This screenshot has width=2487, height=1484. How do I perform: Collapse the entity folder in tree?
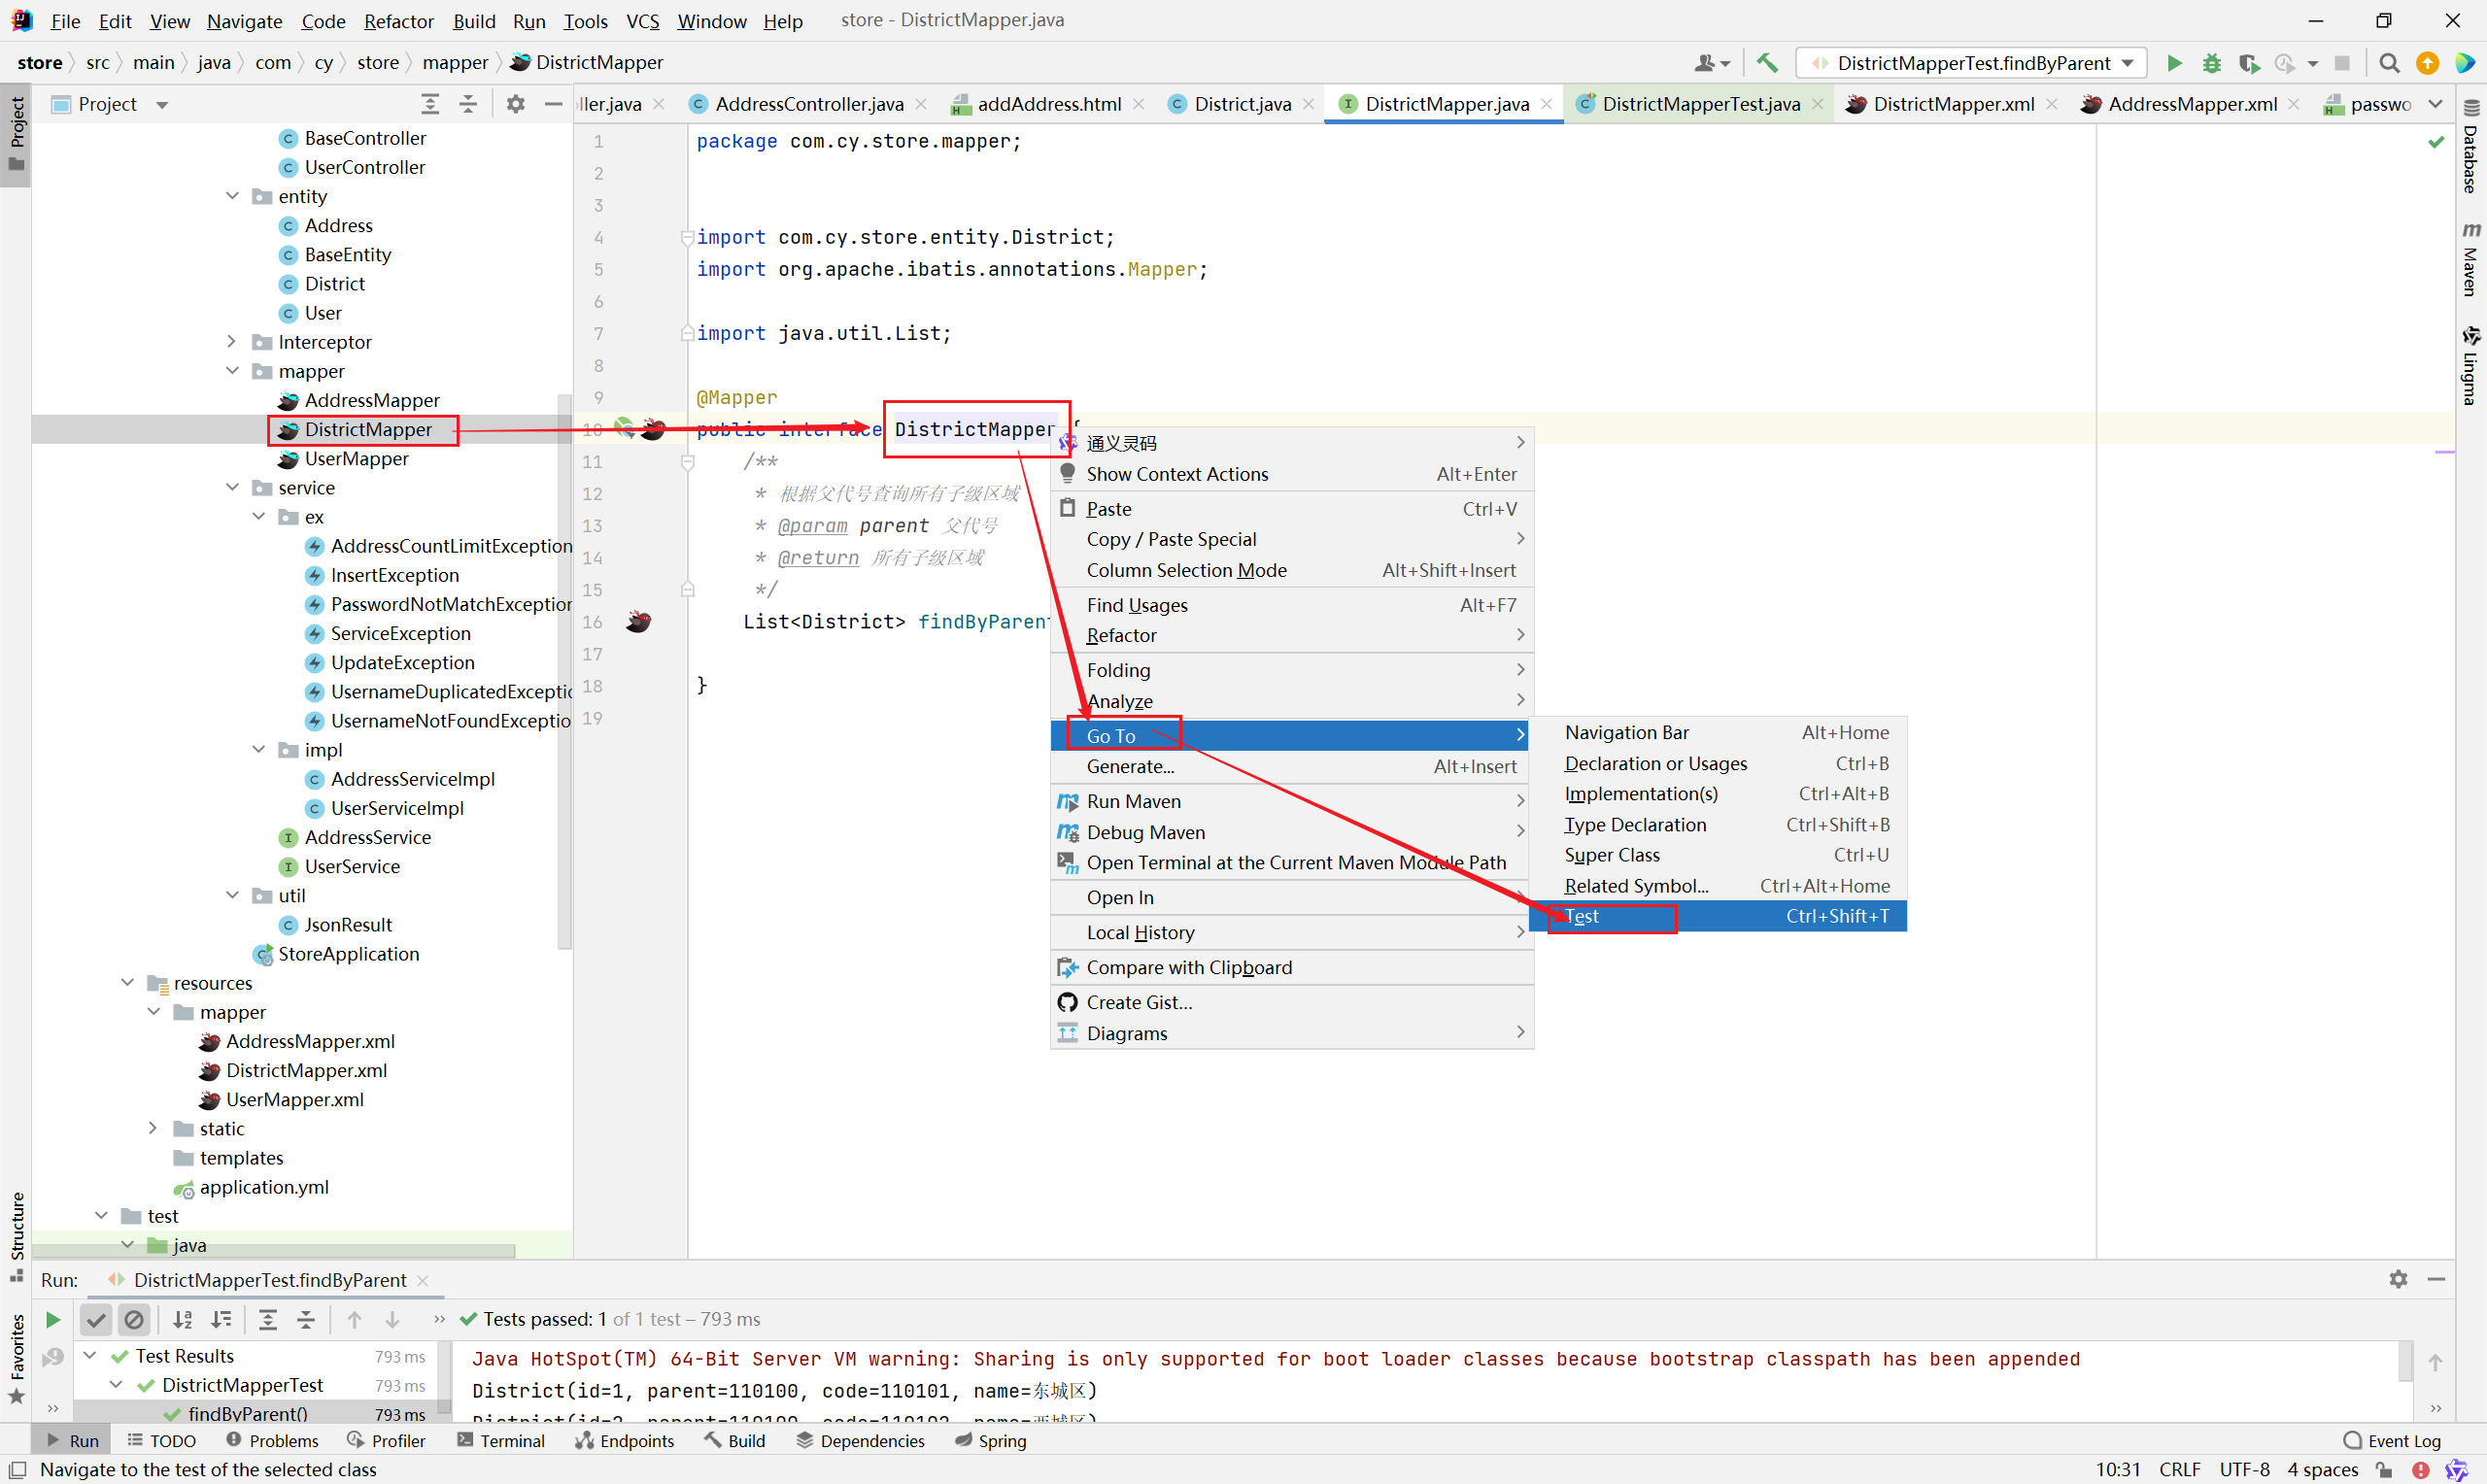pyautogui.click(x=233, y=196)
